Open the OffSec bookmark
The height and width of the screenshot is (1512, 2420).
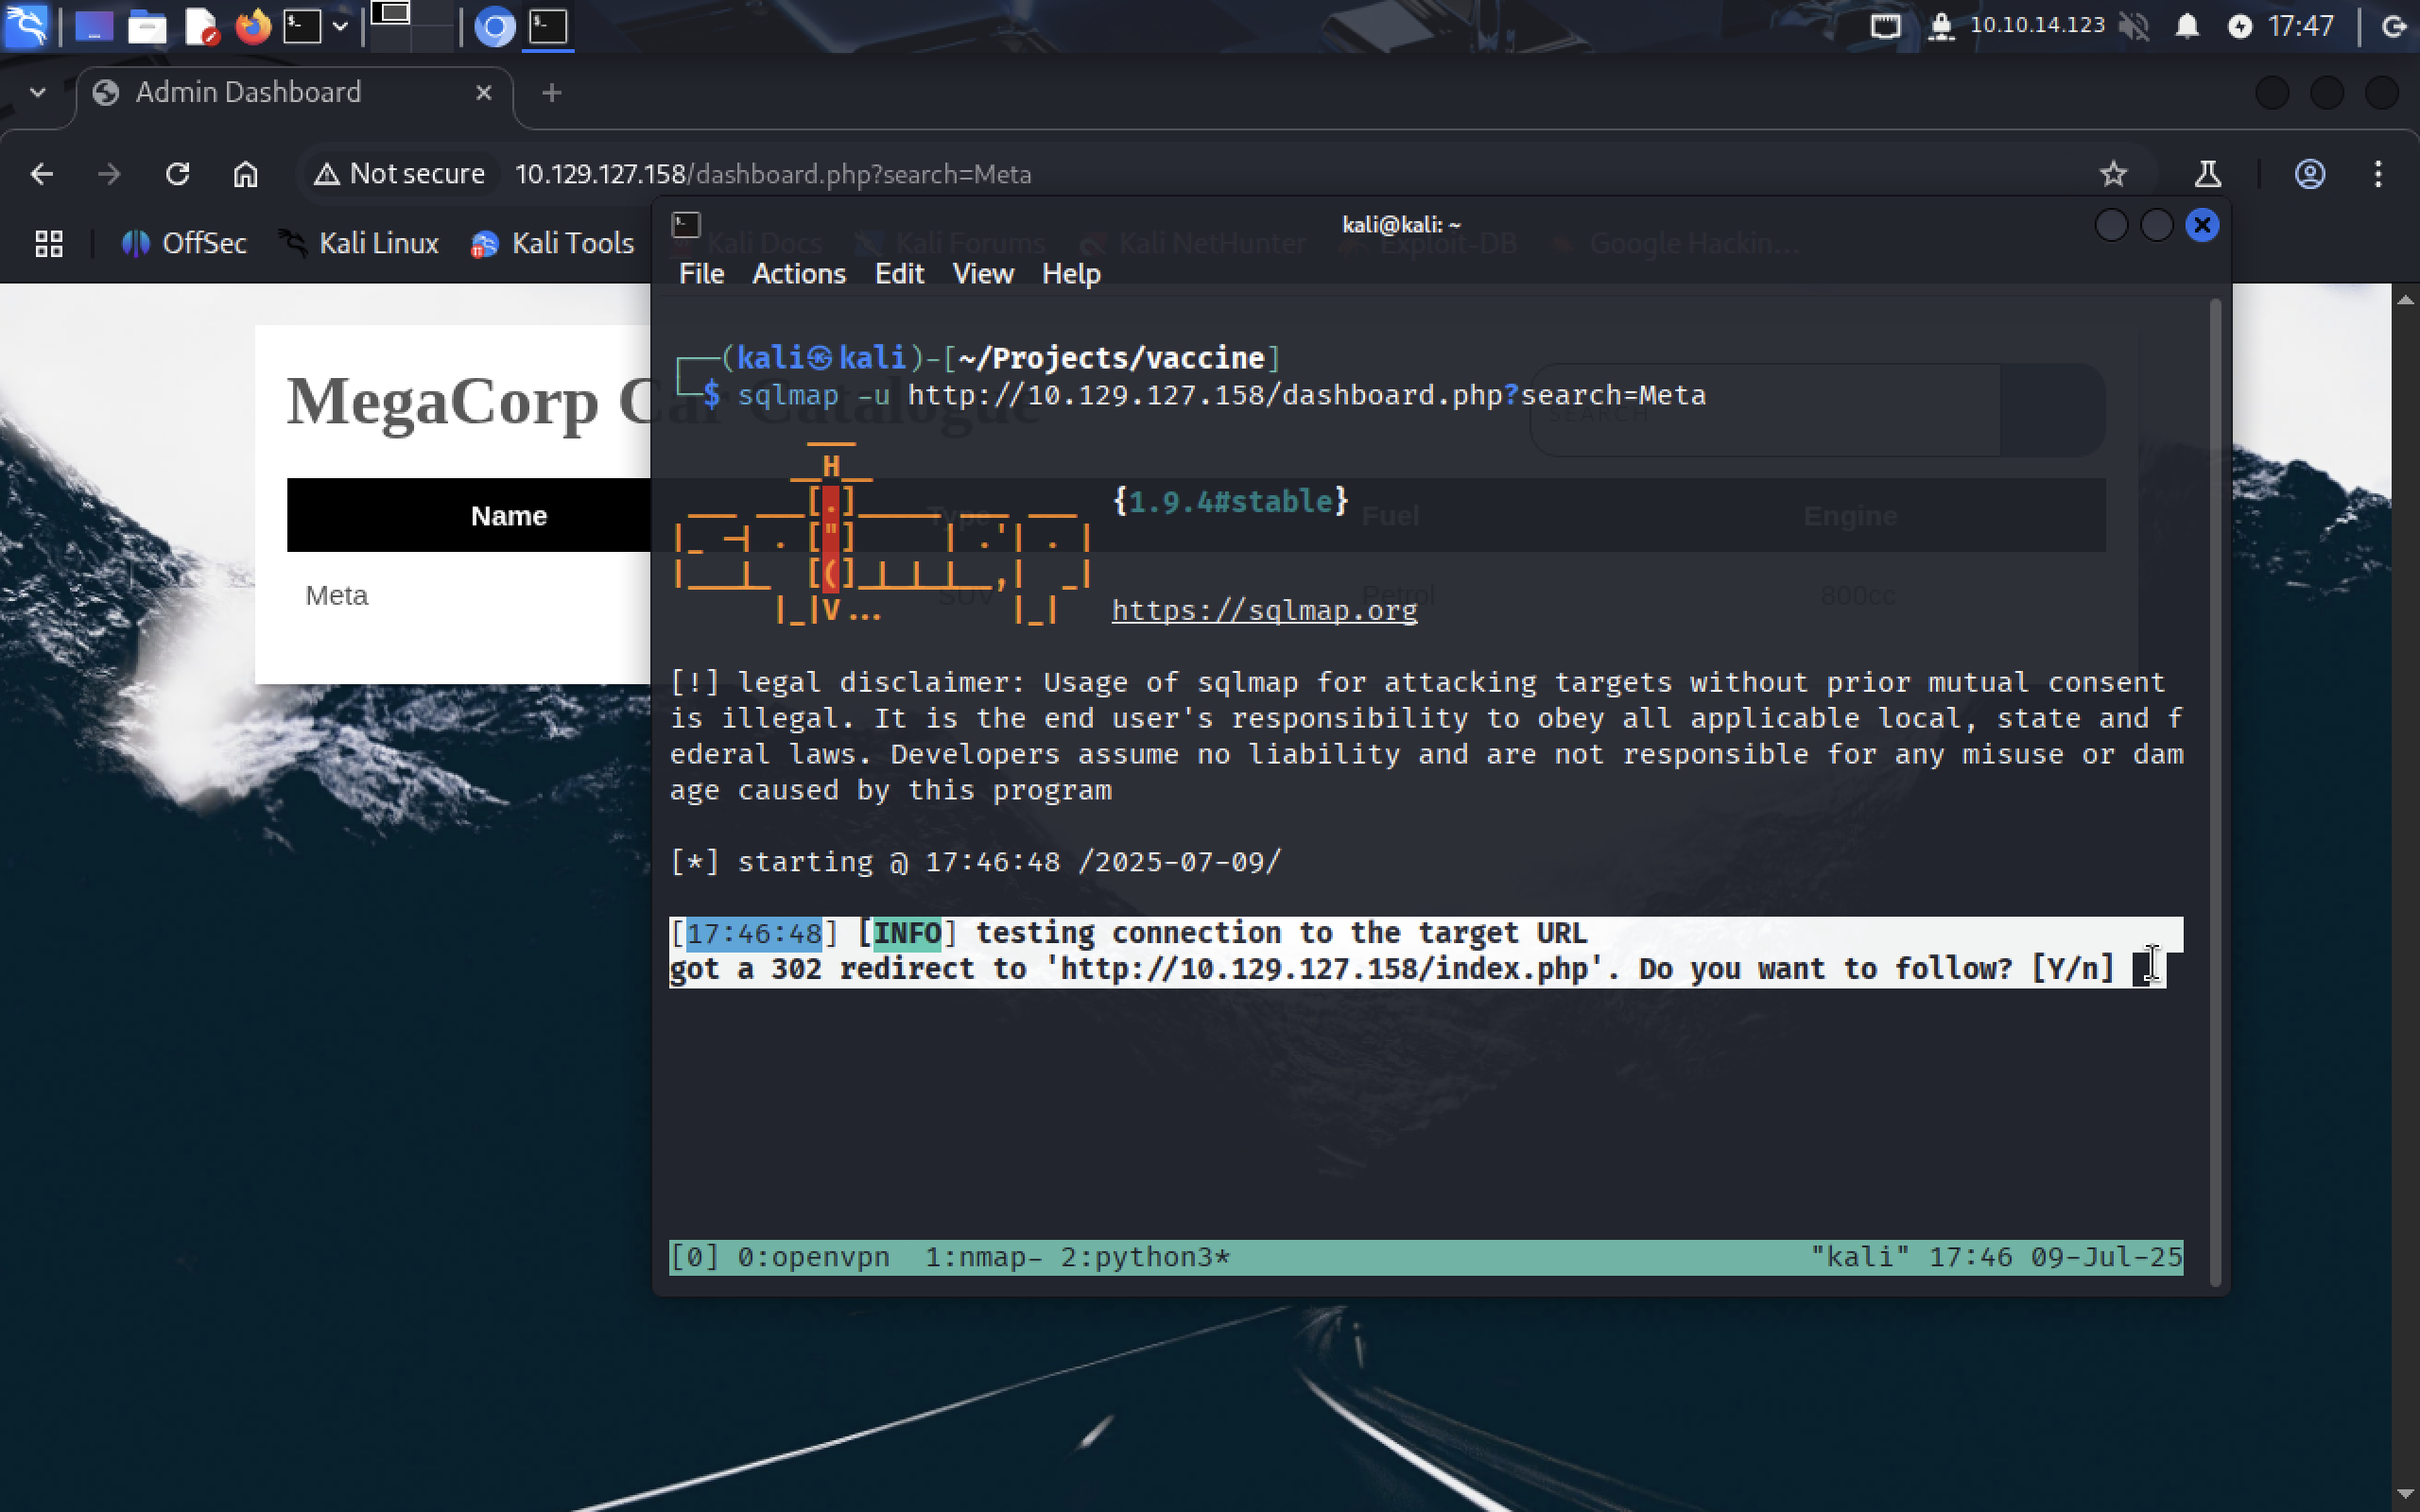pyautogui.click(x=184, y=243)
